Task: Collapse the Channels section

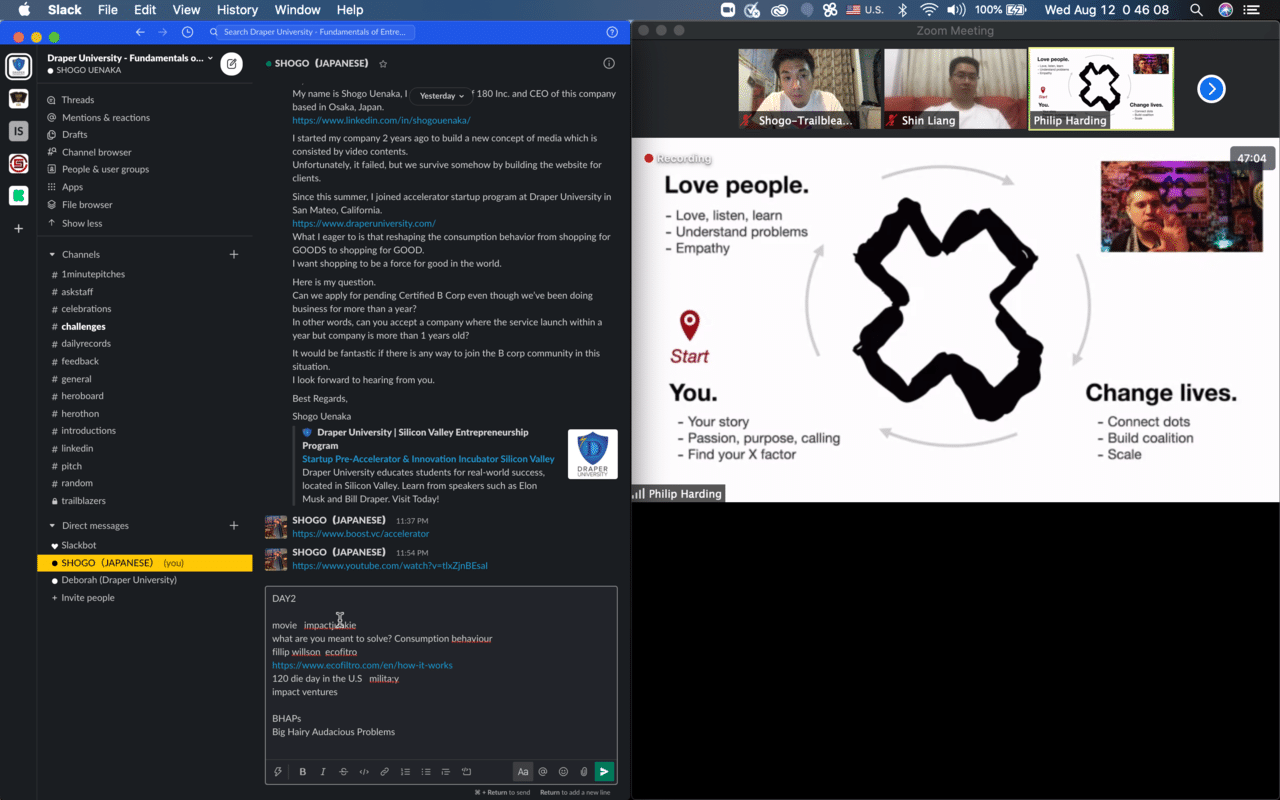Action: click(x=53, y=254)
